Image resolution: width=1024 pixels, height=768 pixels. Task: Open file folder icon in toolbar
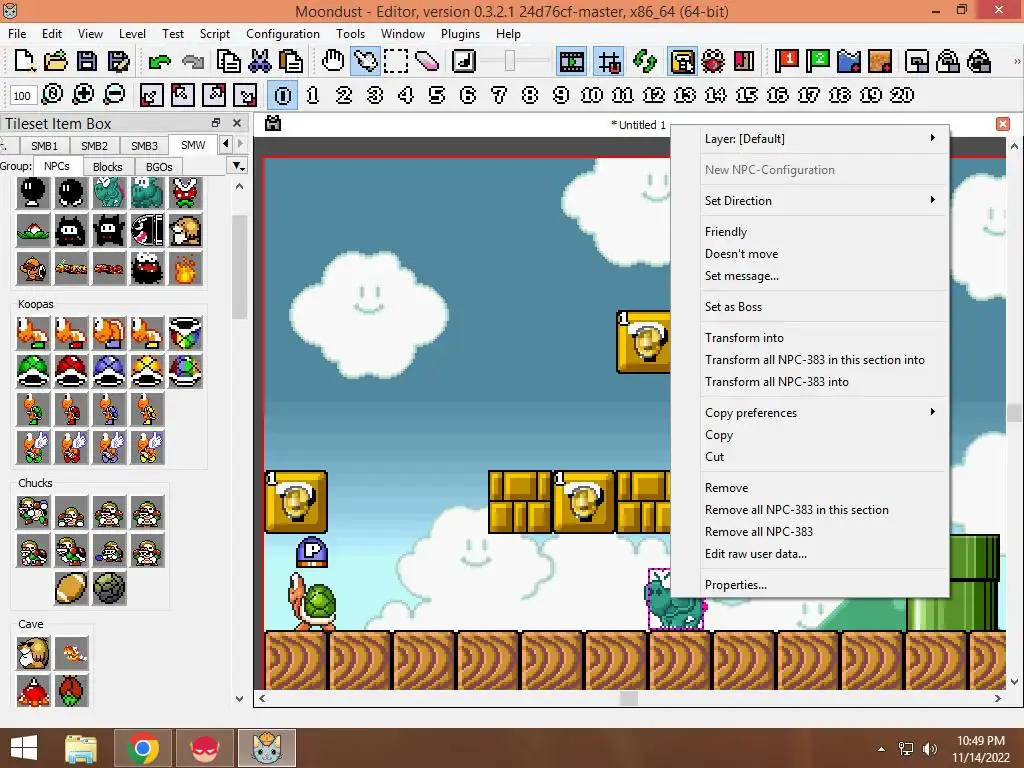[x=56, y=61]
